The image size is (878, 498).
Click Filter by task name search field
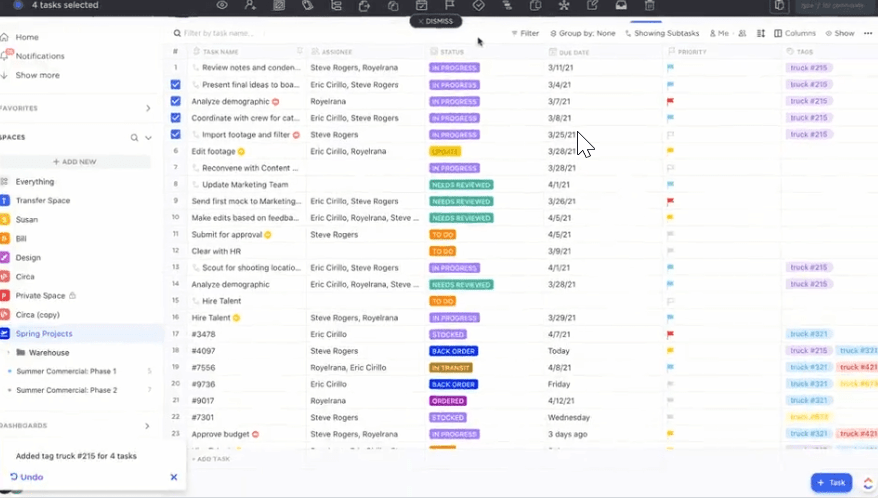[x=218, y=33]
